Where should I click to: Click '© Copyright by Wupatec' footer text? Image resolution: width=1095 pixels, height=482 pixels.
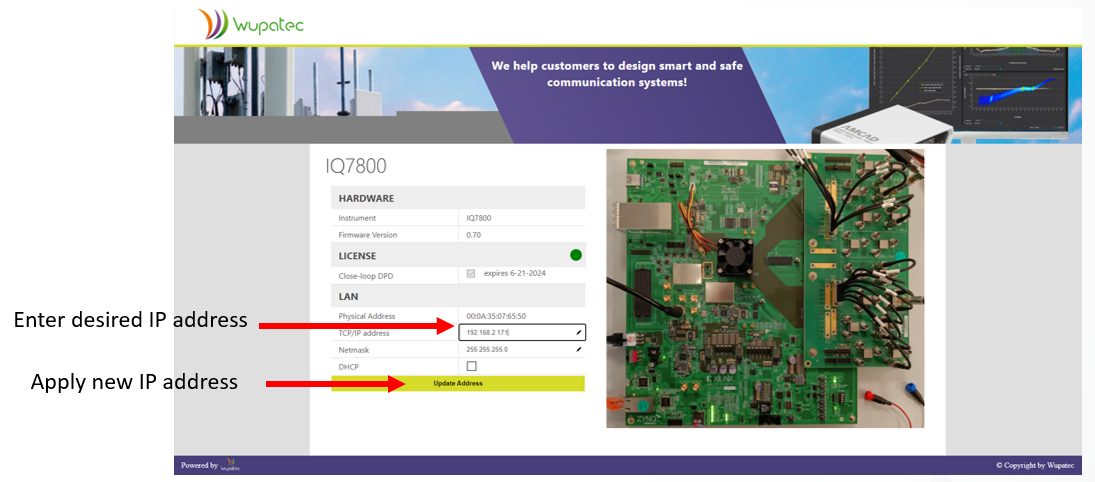[1038, 465]
